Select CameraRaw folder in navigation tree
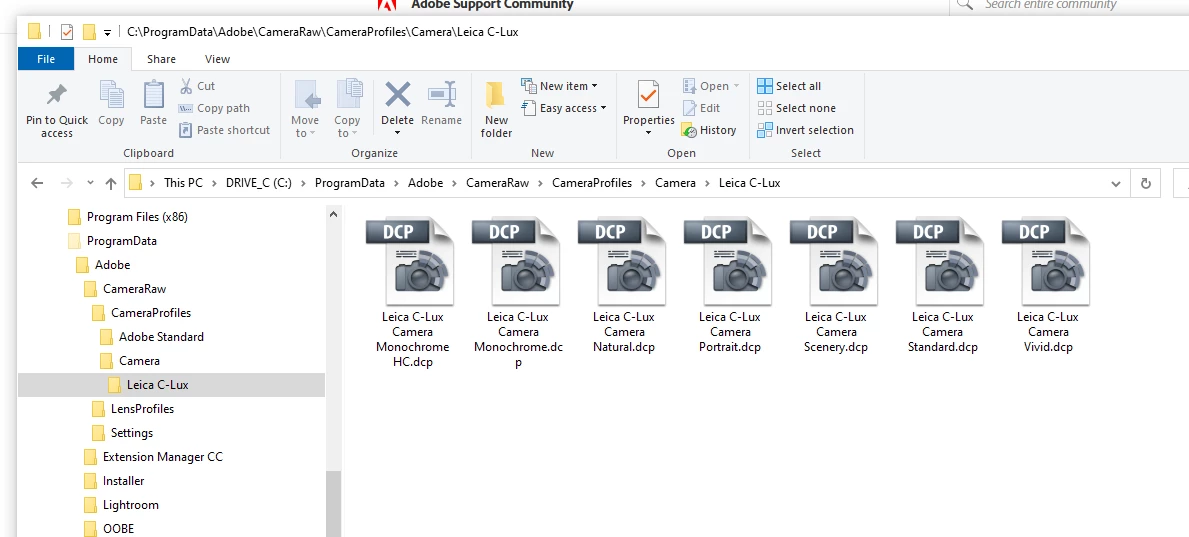Image resolution: width=1189 pixels, height=537 pixels. 134,289
